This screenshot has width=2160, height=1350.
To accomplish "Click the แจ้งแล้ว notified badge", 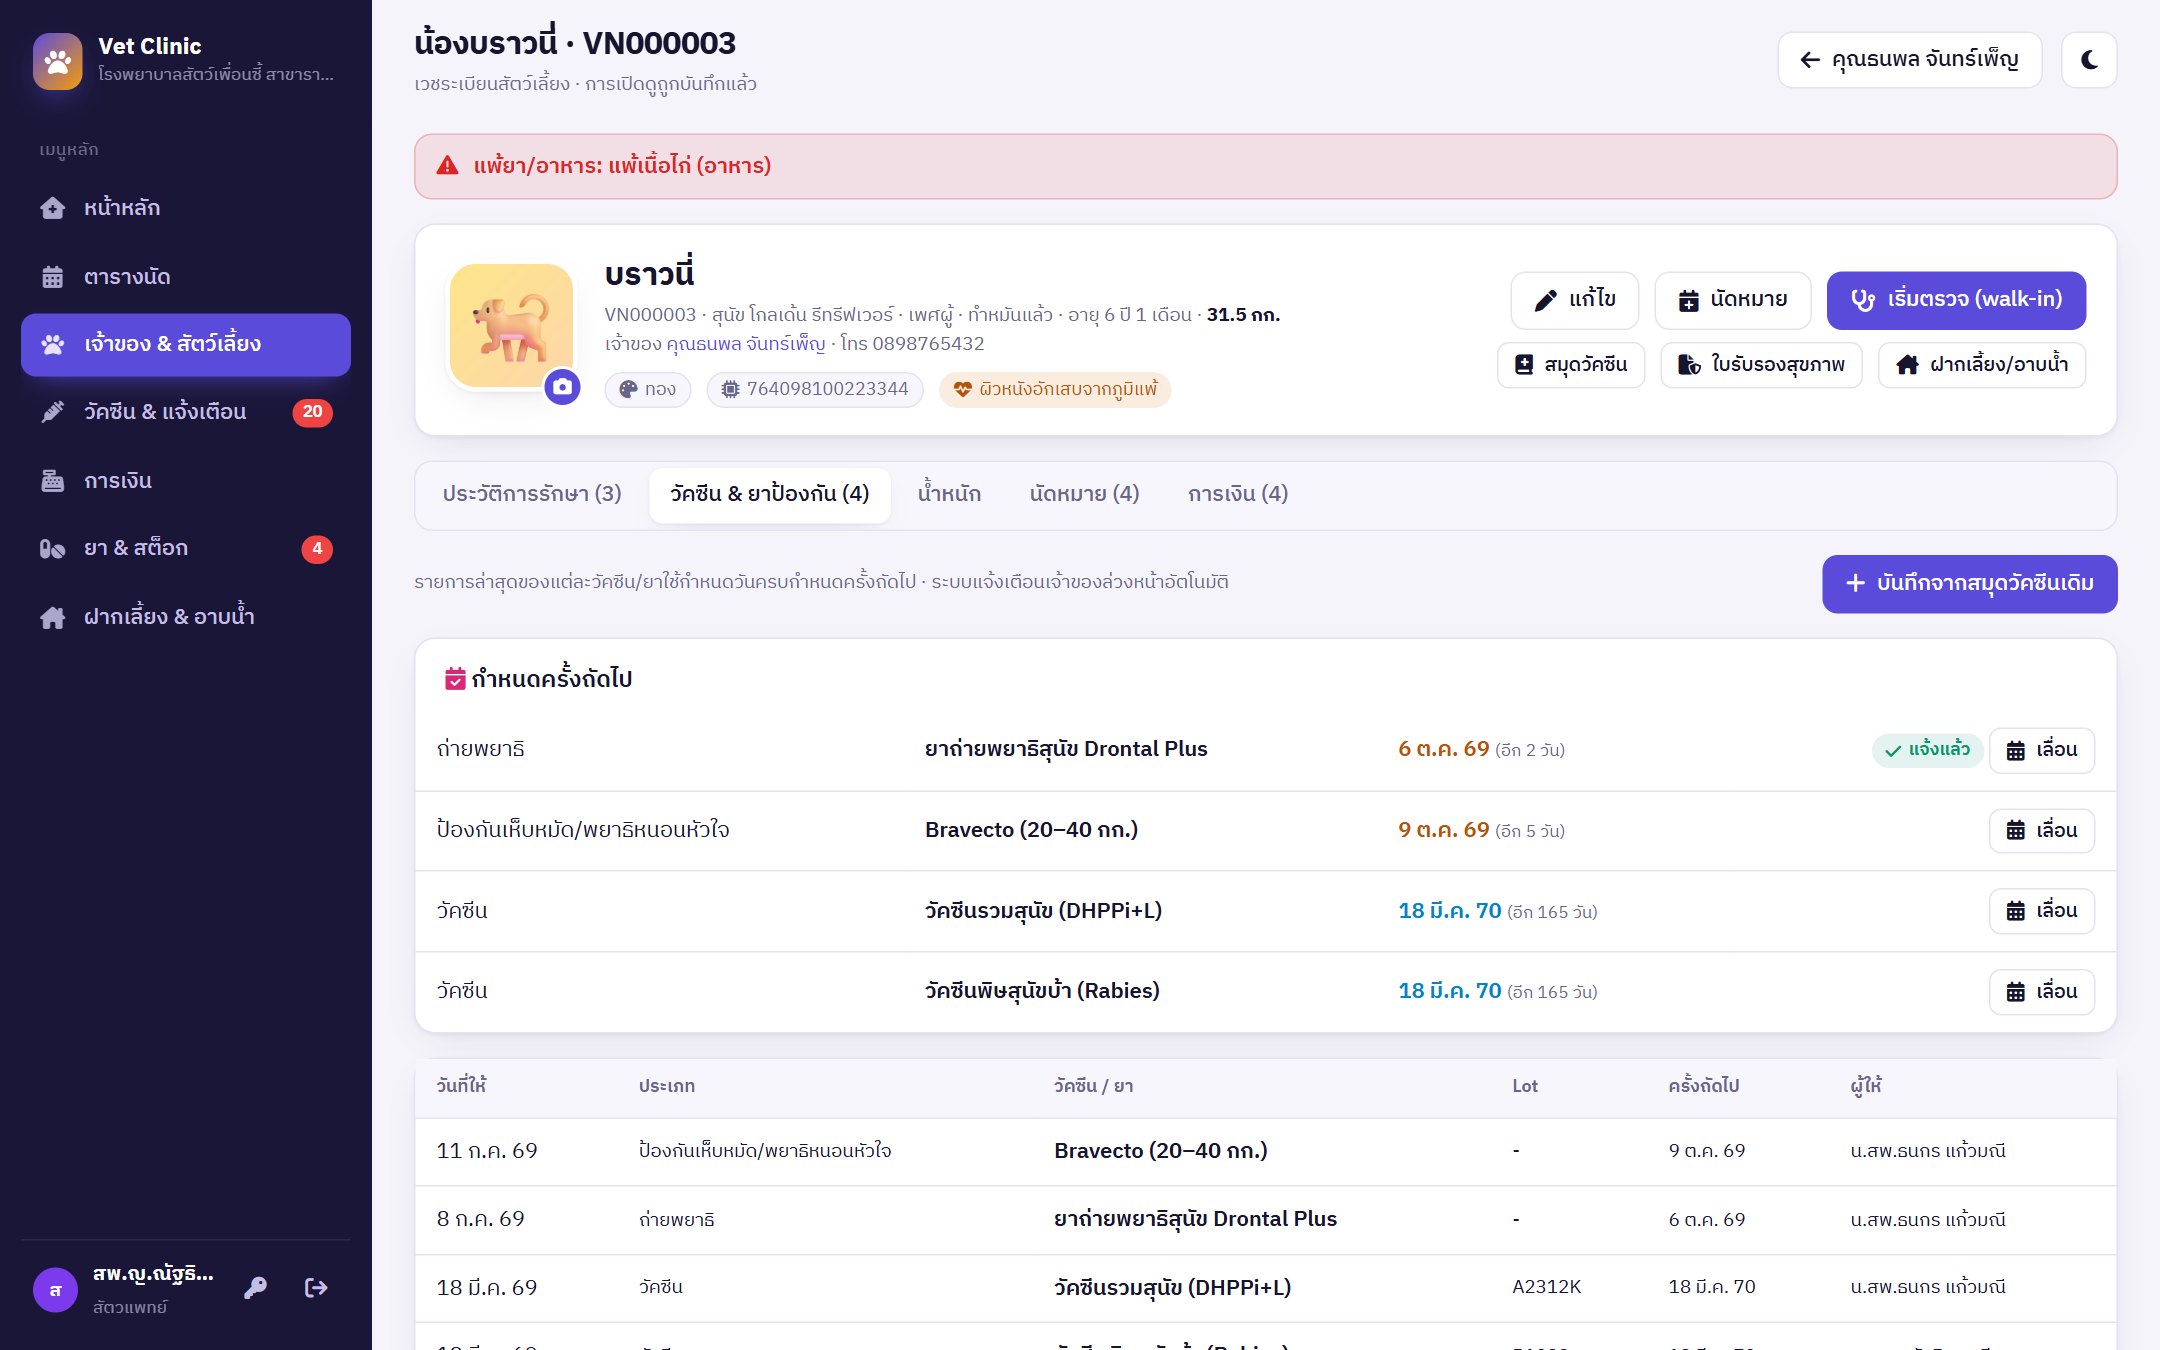I will [1927, 750].
